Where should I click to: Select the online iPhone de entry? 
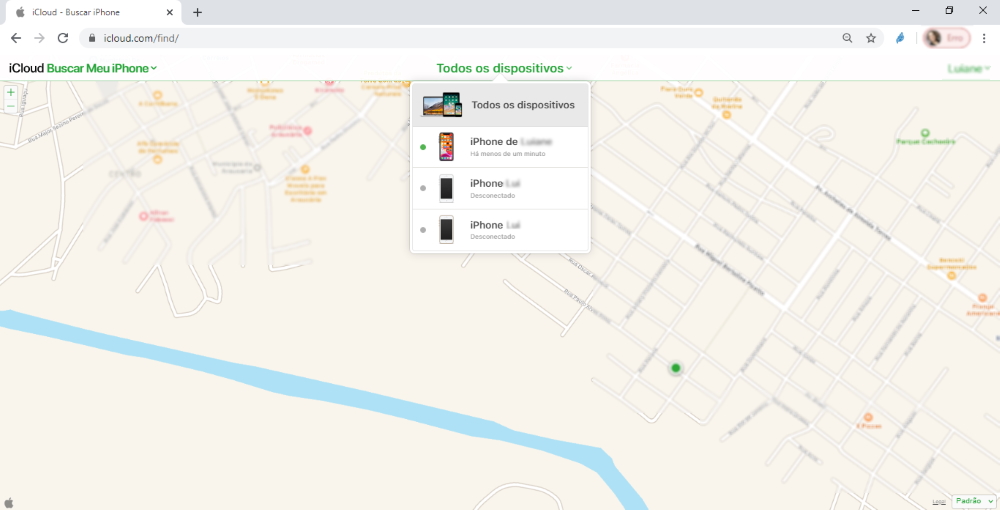pos(500,147)
